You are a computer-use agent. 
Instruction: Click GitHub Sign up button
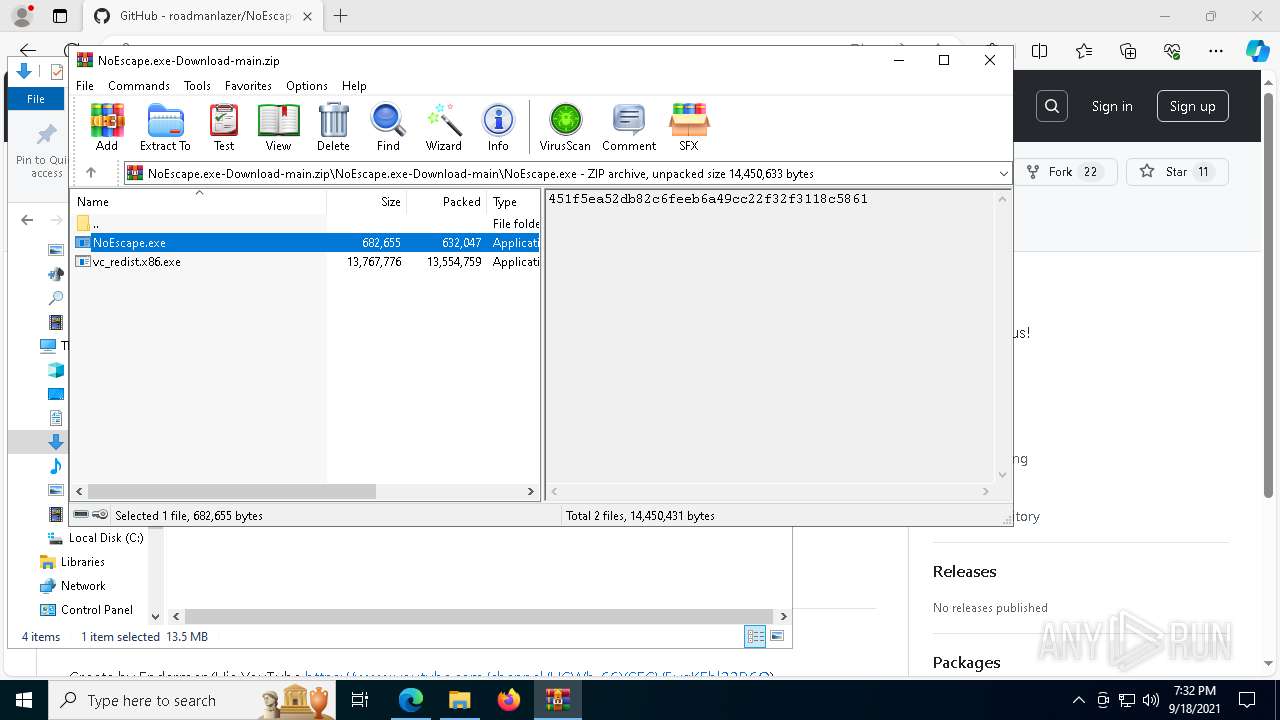(1193, 106)
